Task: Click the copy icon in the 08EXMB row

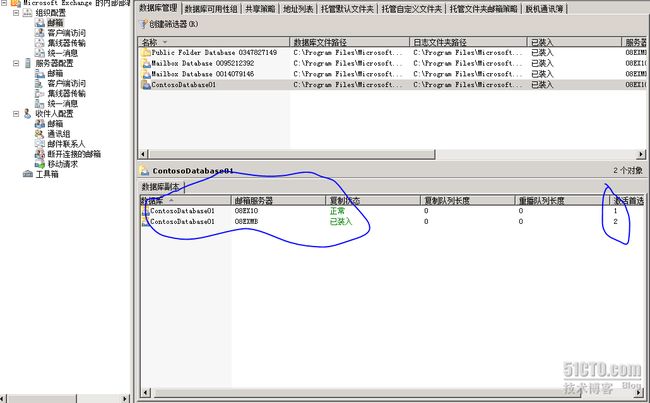Action: [x=145, y=222]
